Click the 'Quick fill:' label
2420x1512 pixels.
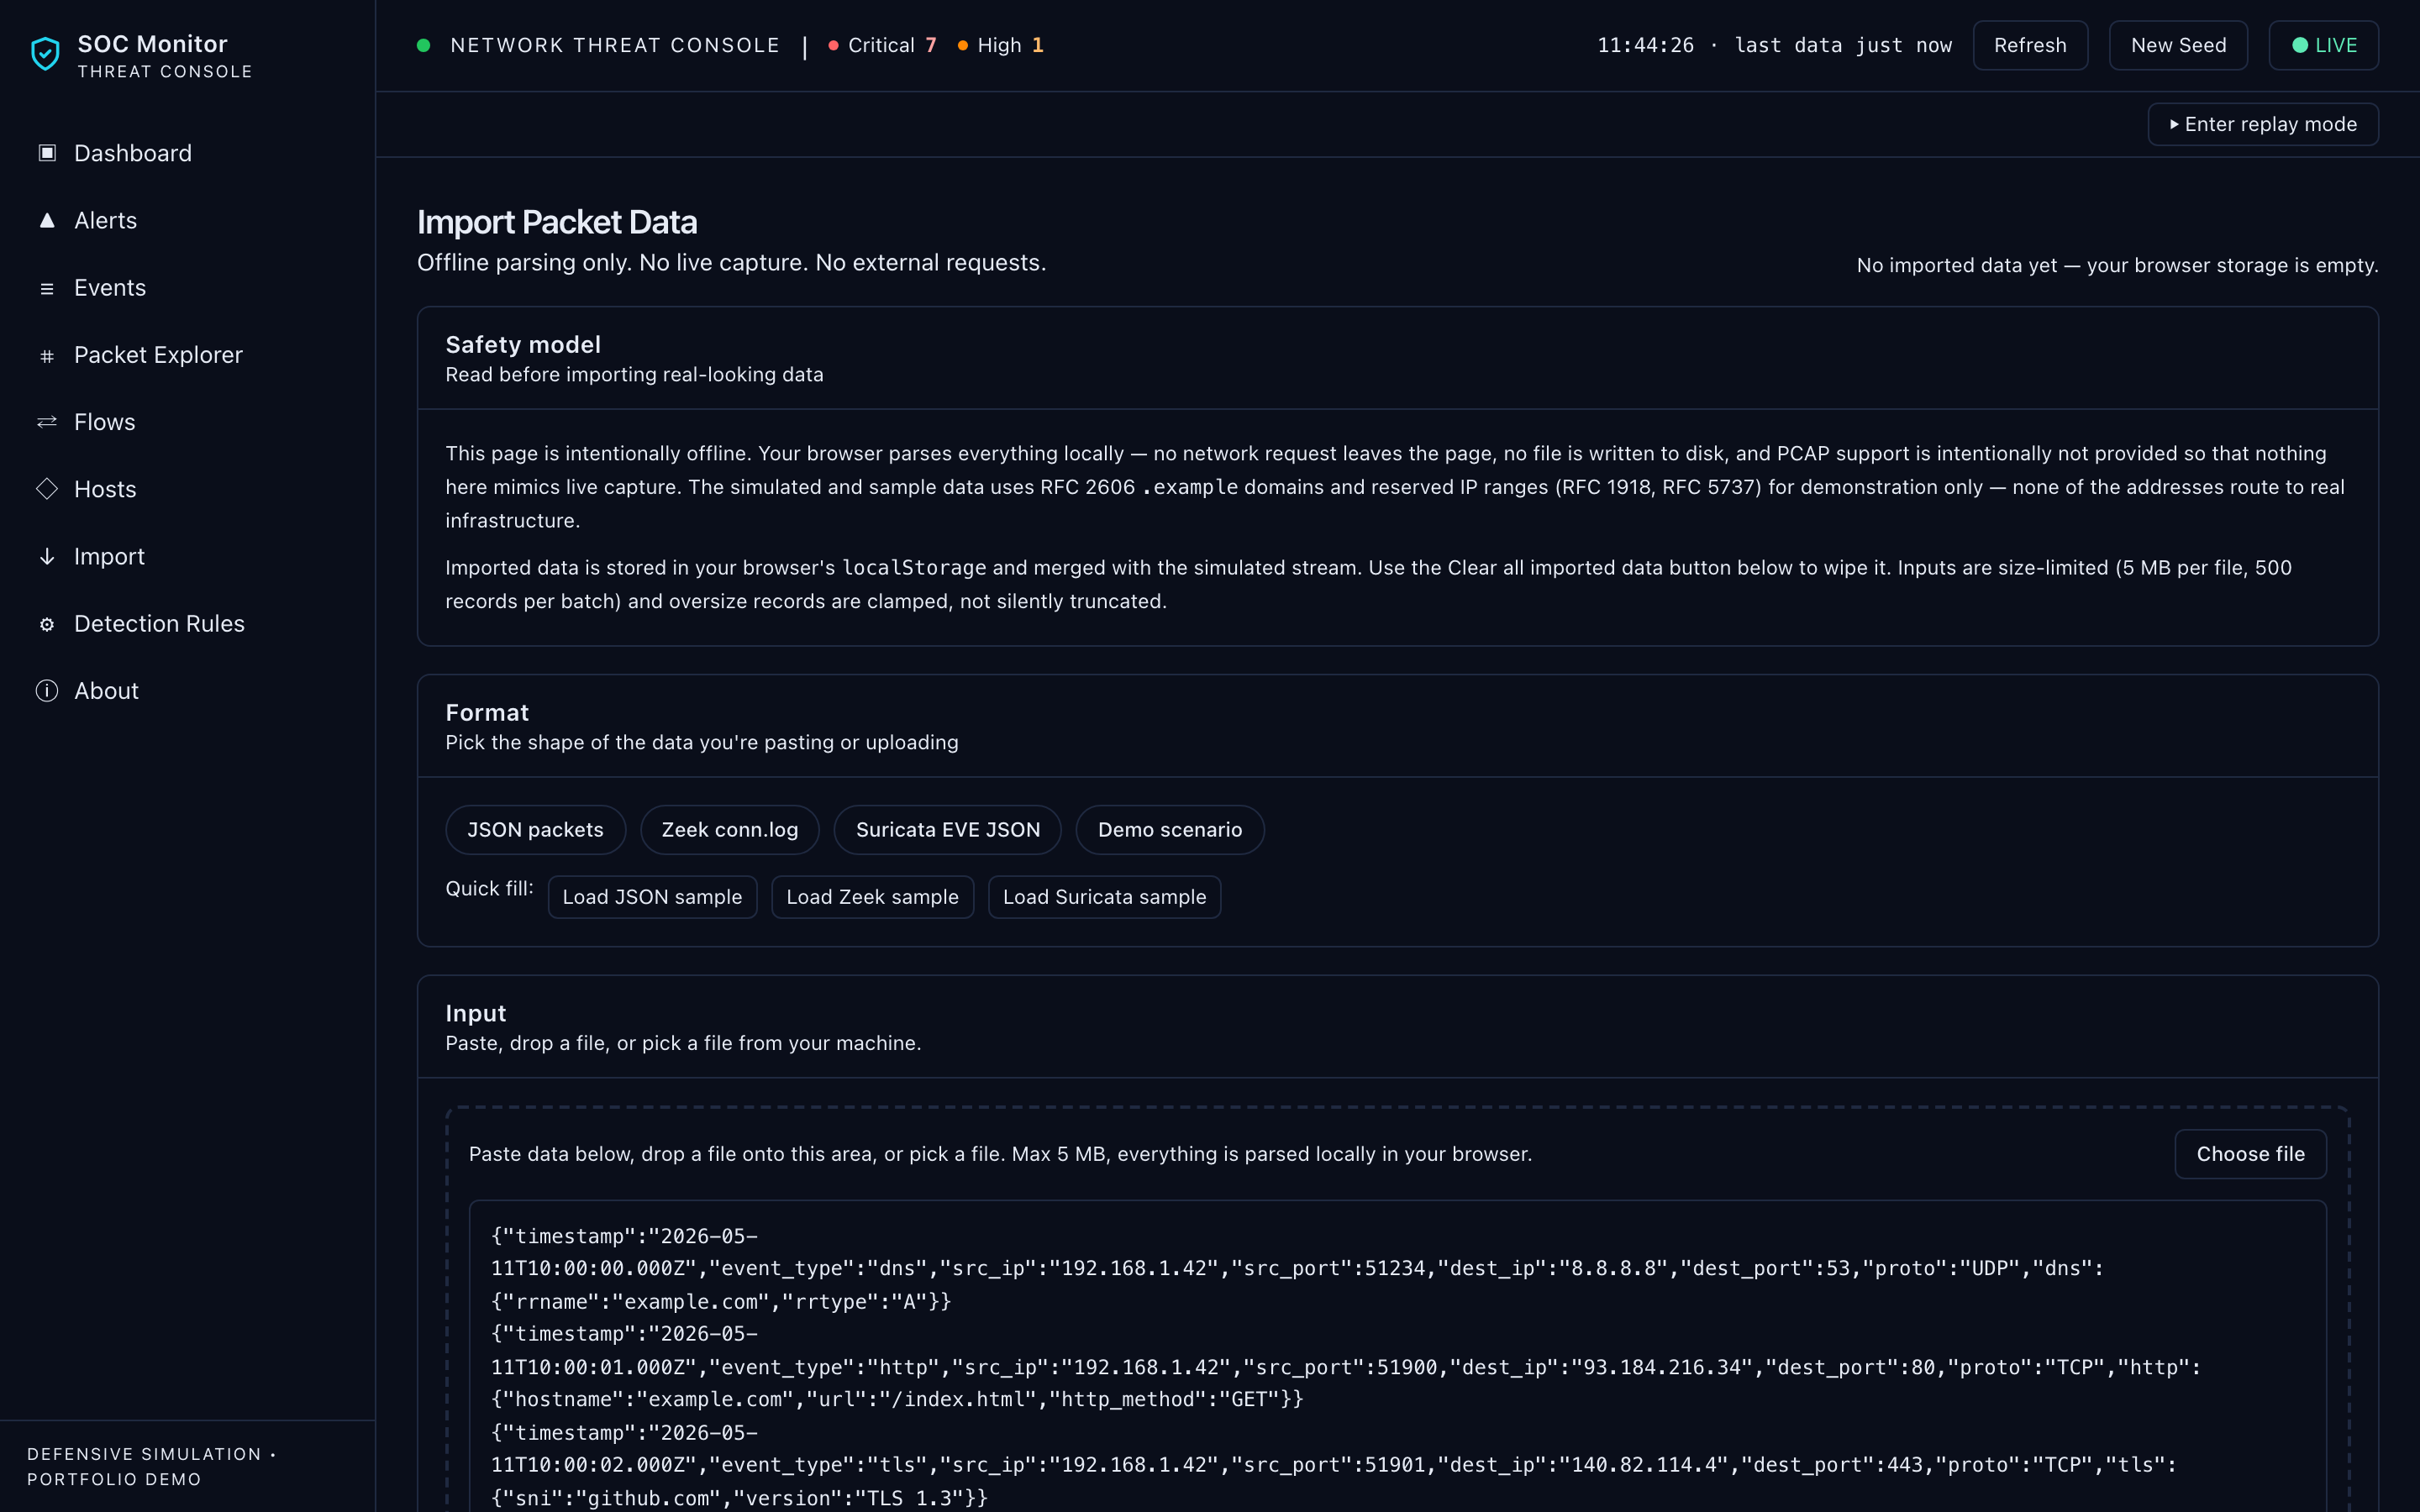[489, 888]
